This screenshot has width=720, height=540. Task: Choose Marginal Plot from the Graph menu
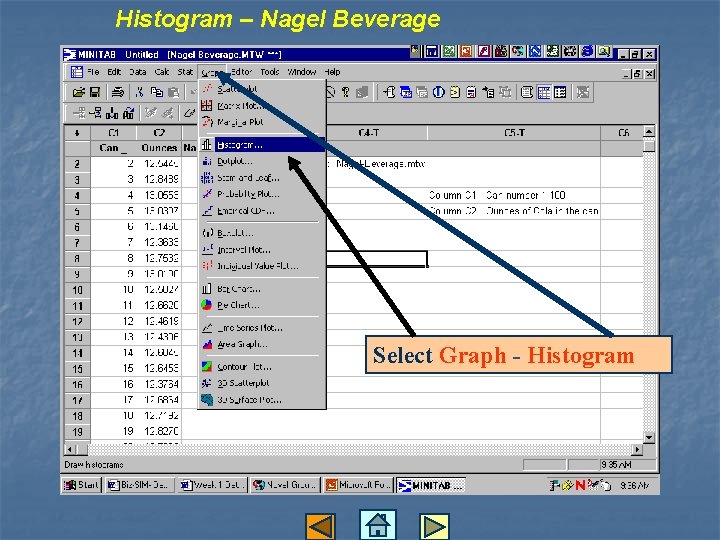262,122
